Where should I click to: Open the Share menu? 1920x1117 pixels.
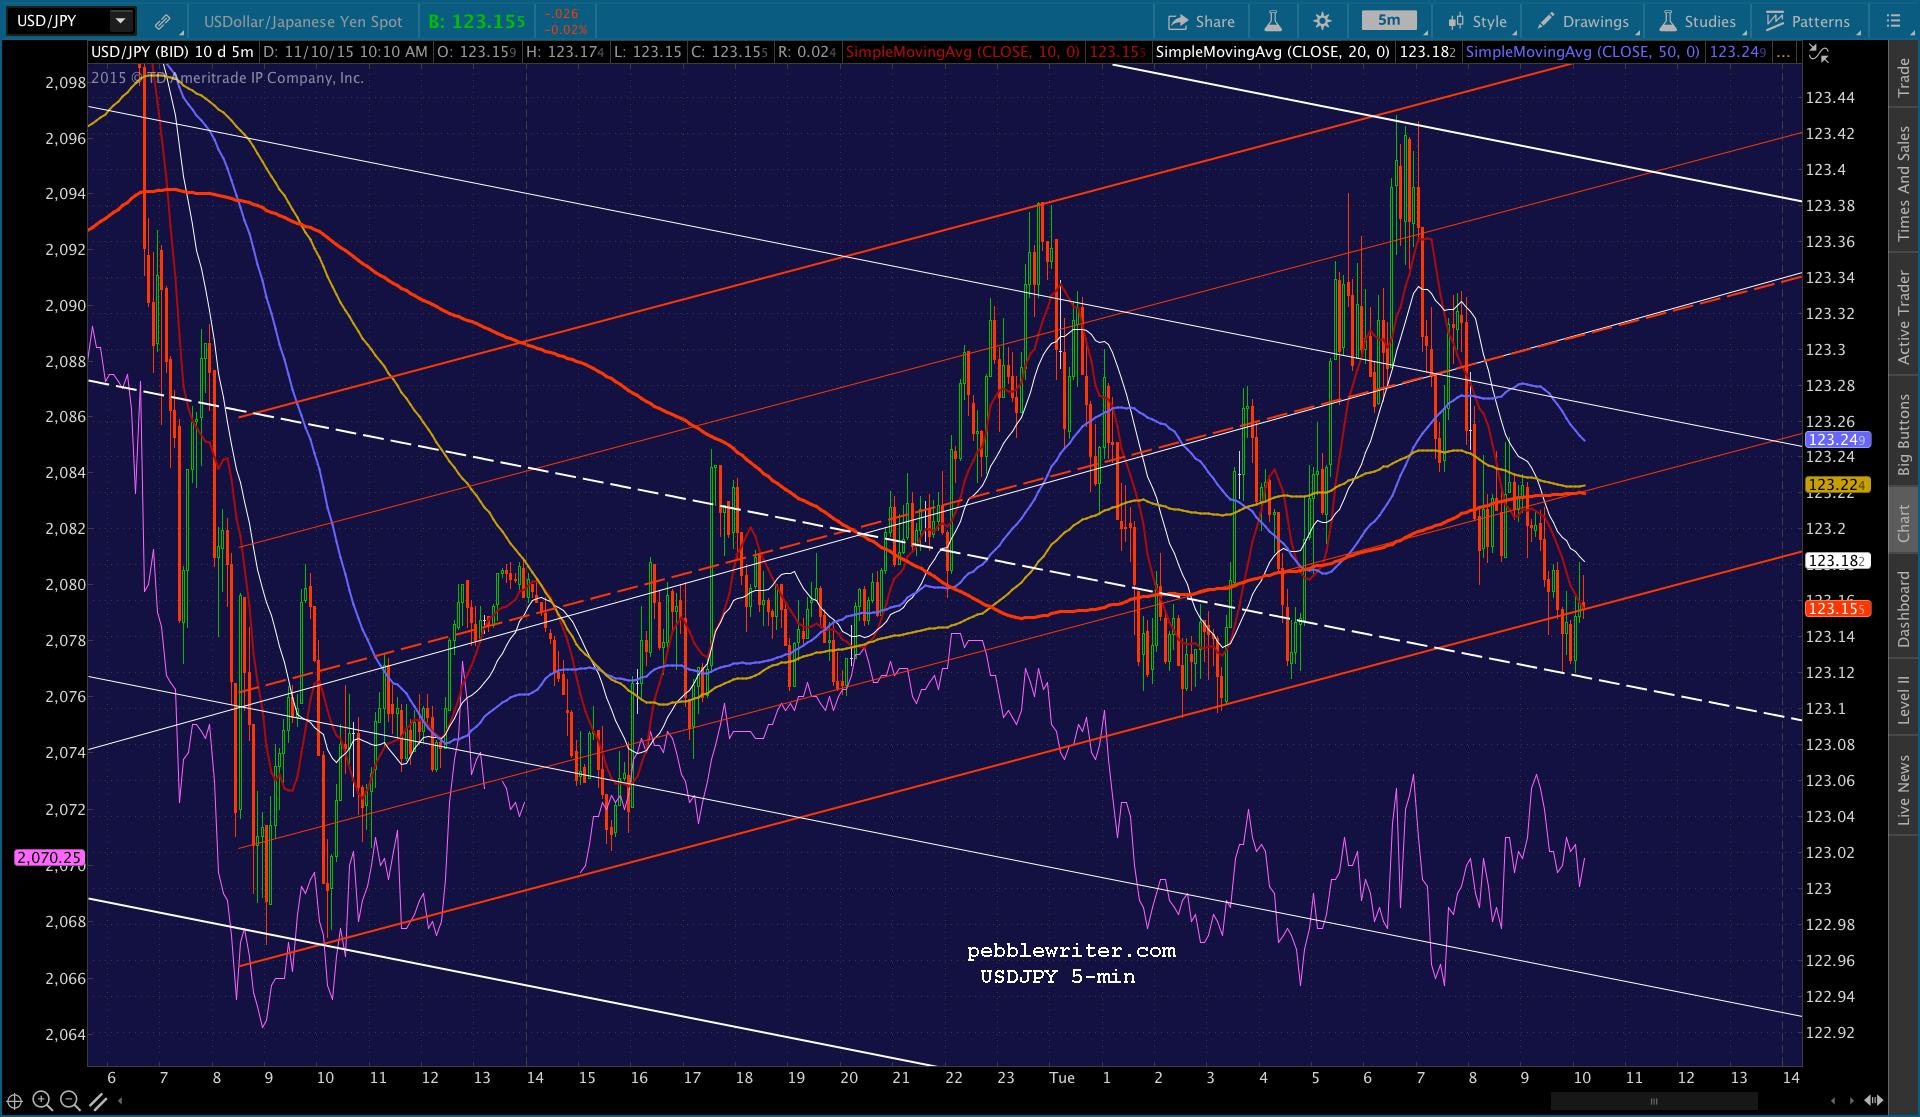[x=1202, y=21]
